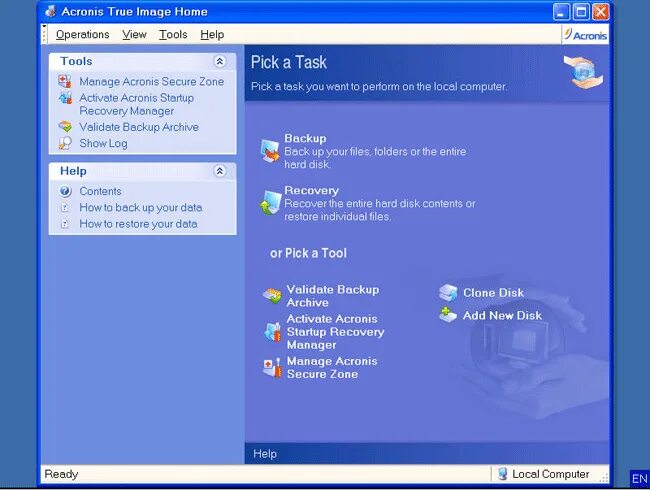Open the Contents help link
This screenshot has height=490, width=650.
(100, 191)
